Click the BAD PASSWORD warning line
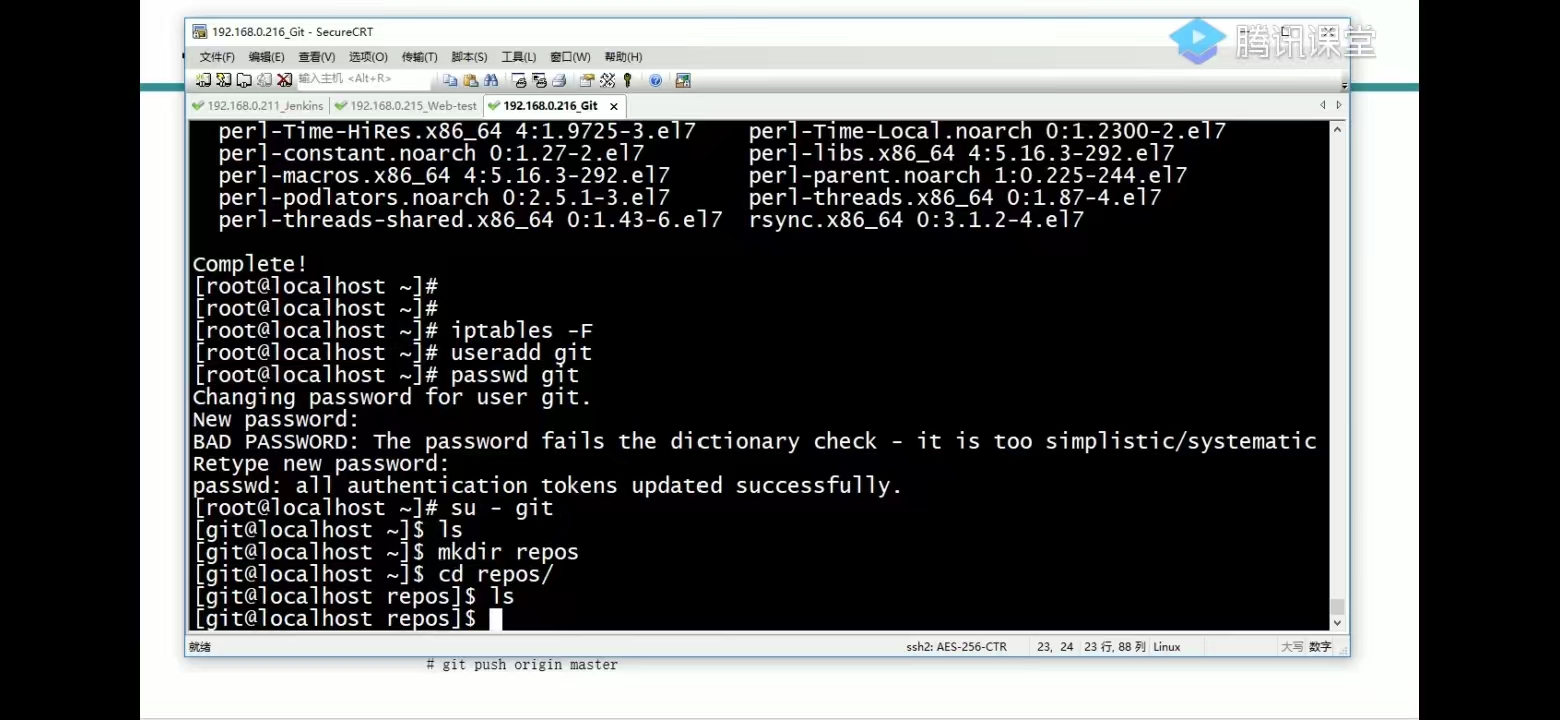The image size is (1560, 720). click(755, 441)
